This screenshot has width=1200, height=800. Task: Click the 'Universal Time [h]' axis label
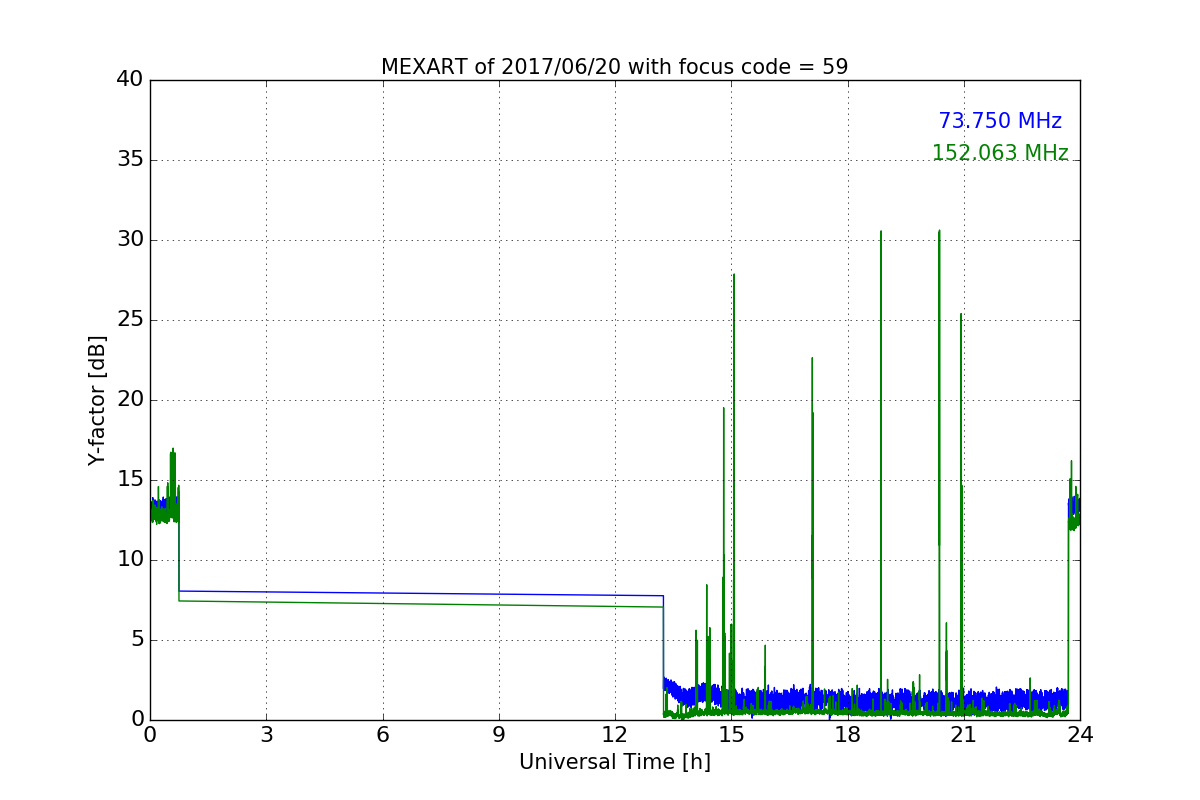click(x=615, y=762)
